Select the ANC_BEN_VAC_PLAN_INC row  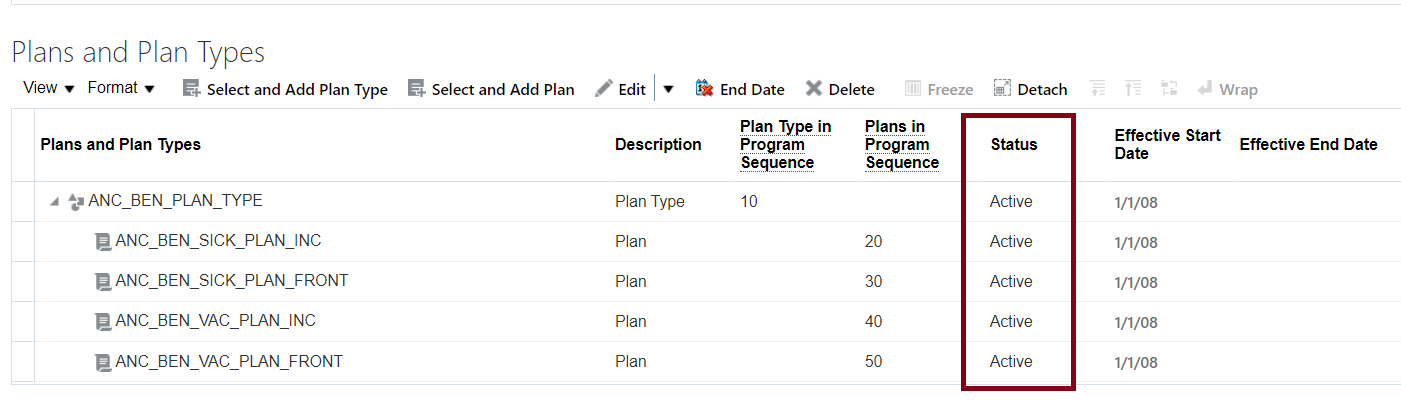pos(215,321)
